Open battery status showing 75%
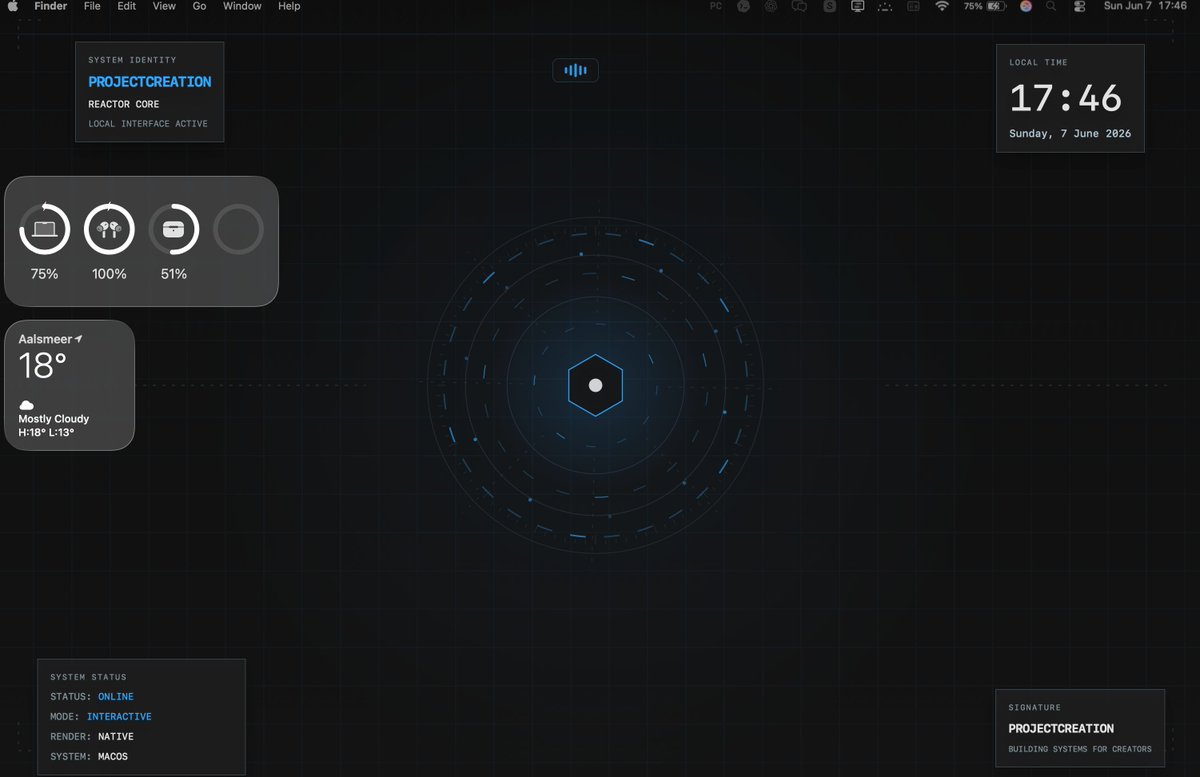The width and height of the screenshot is (1200, 777). click(x=984, y=6)
